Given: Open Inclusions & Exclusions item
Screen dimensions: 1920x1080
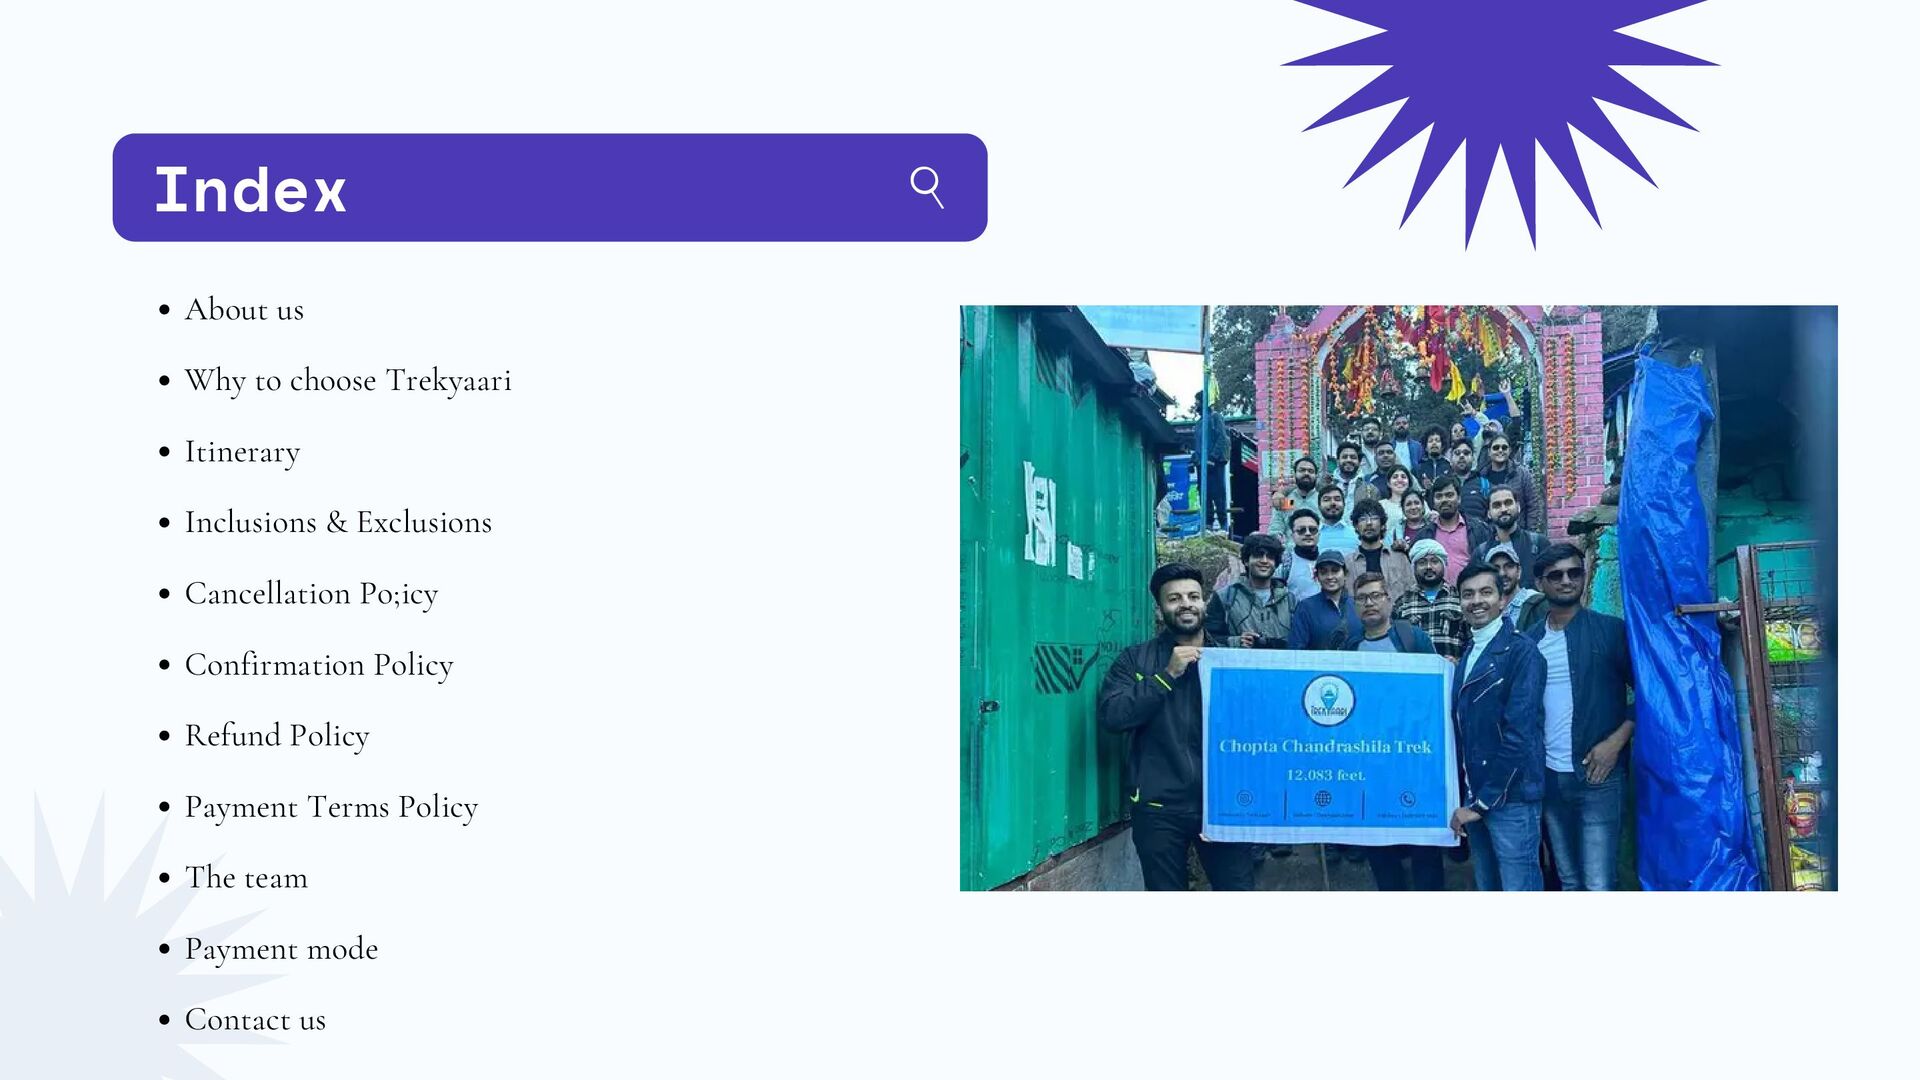Looking at the screenshot, I should pyautogui.click(x=338, y=523).
